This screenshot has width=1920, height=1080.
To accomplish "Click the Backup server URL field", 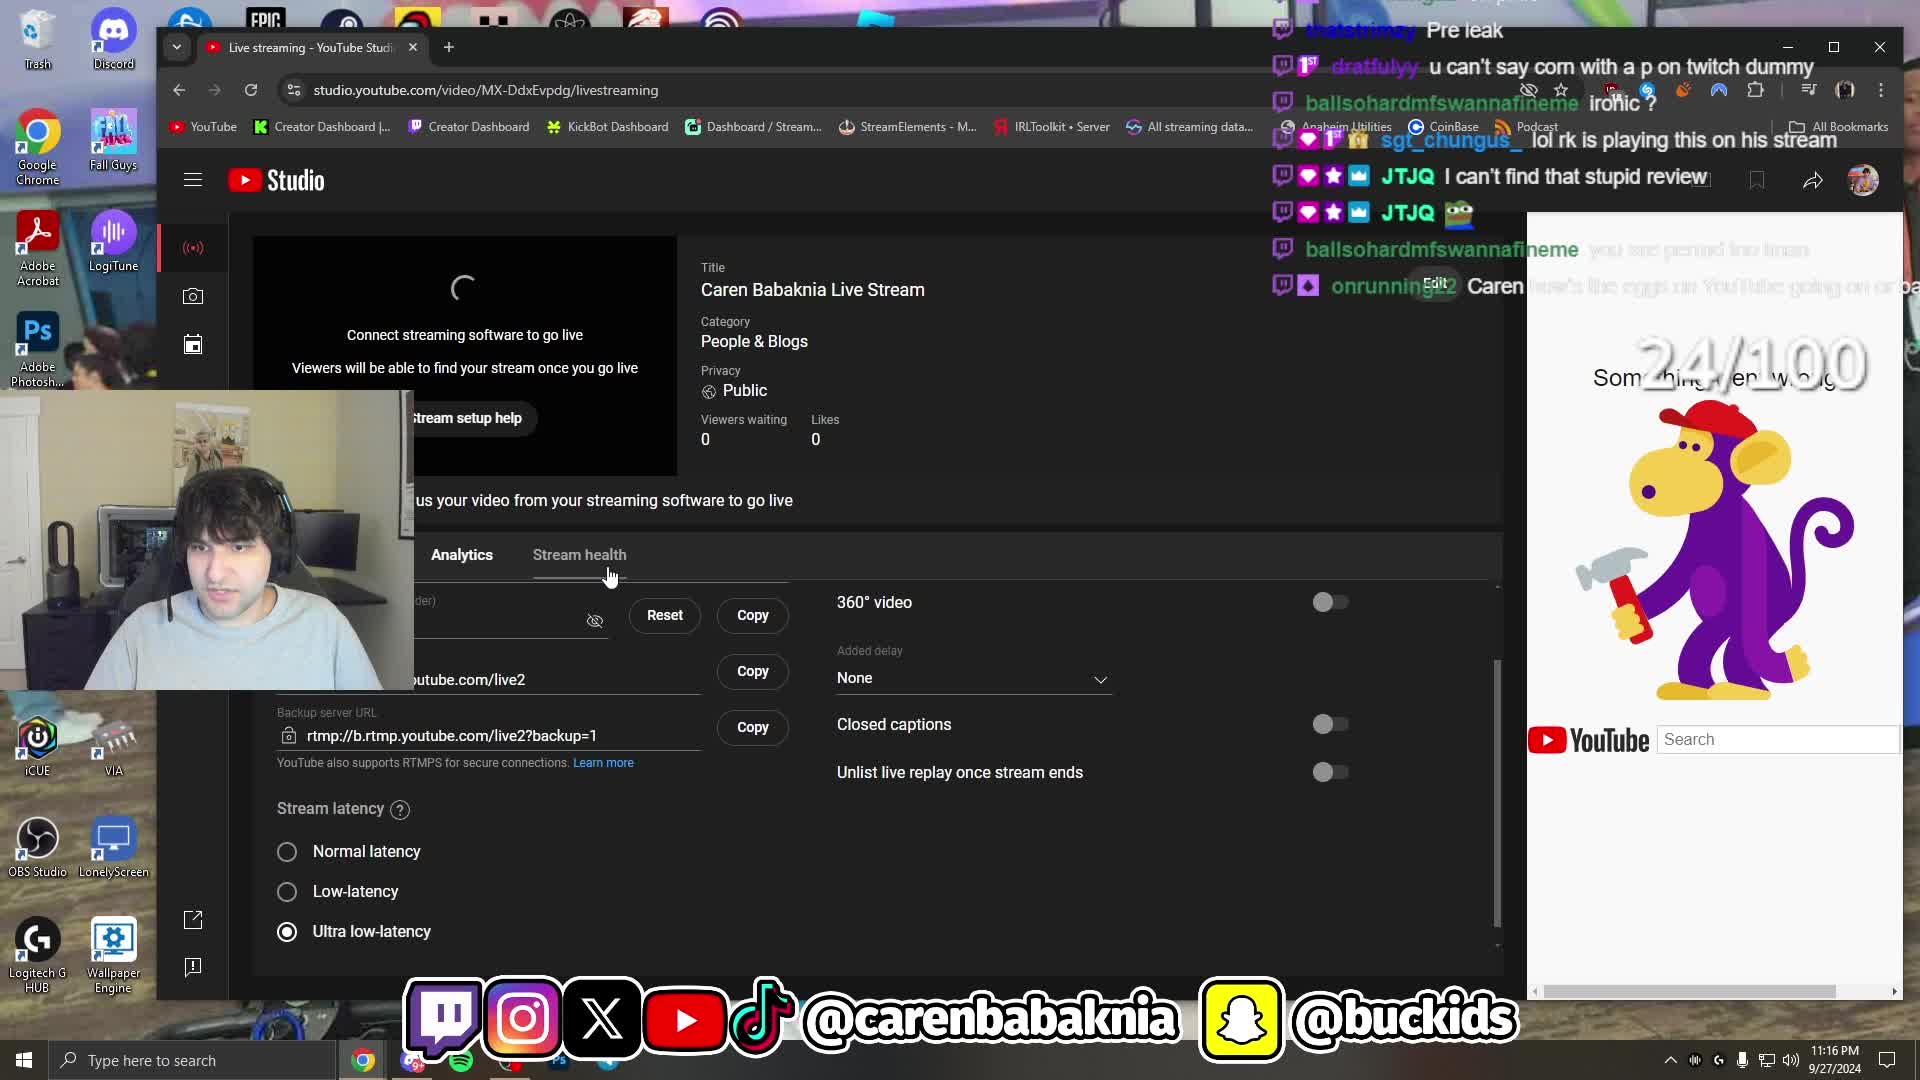I will coord(489,736).
